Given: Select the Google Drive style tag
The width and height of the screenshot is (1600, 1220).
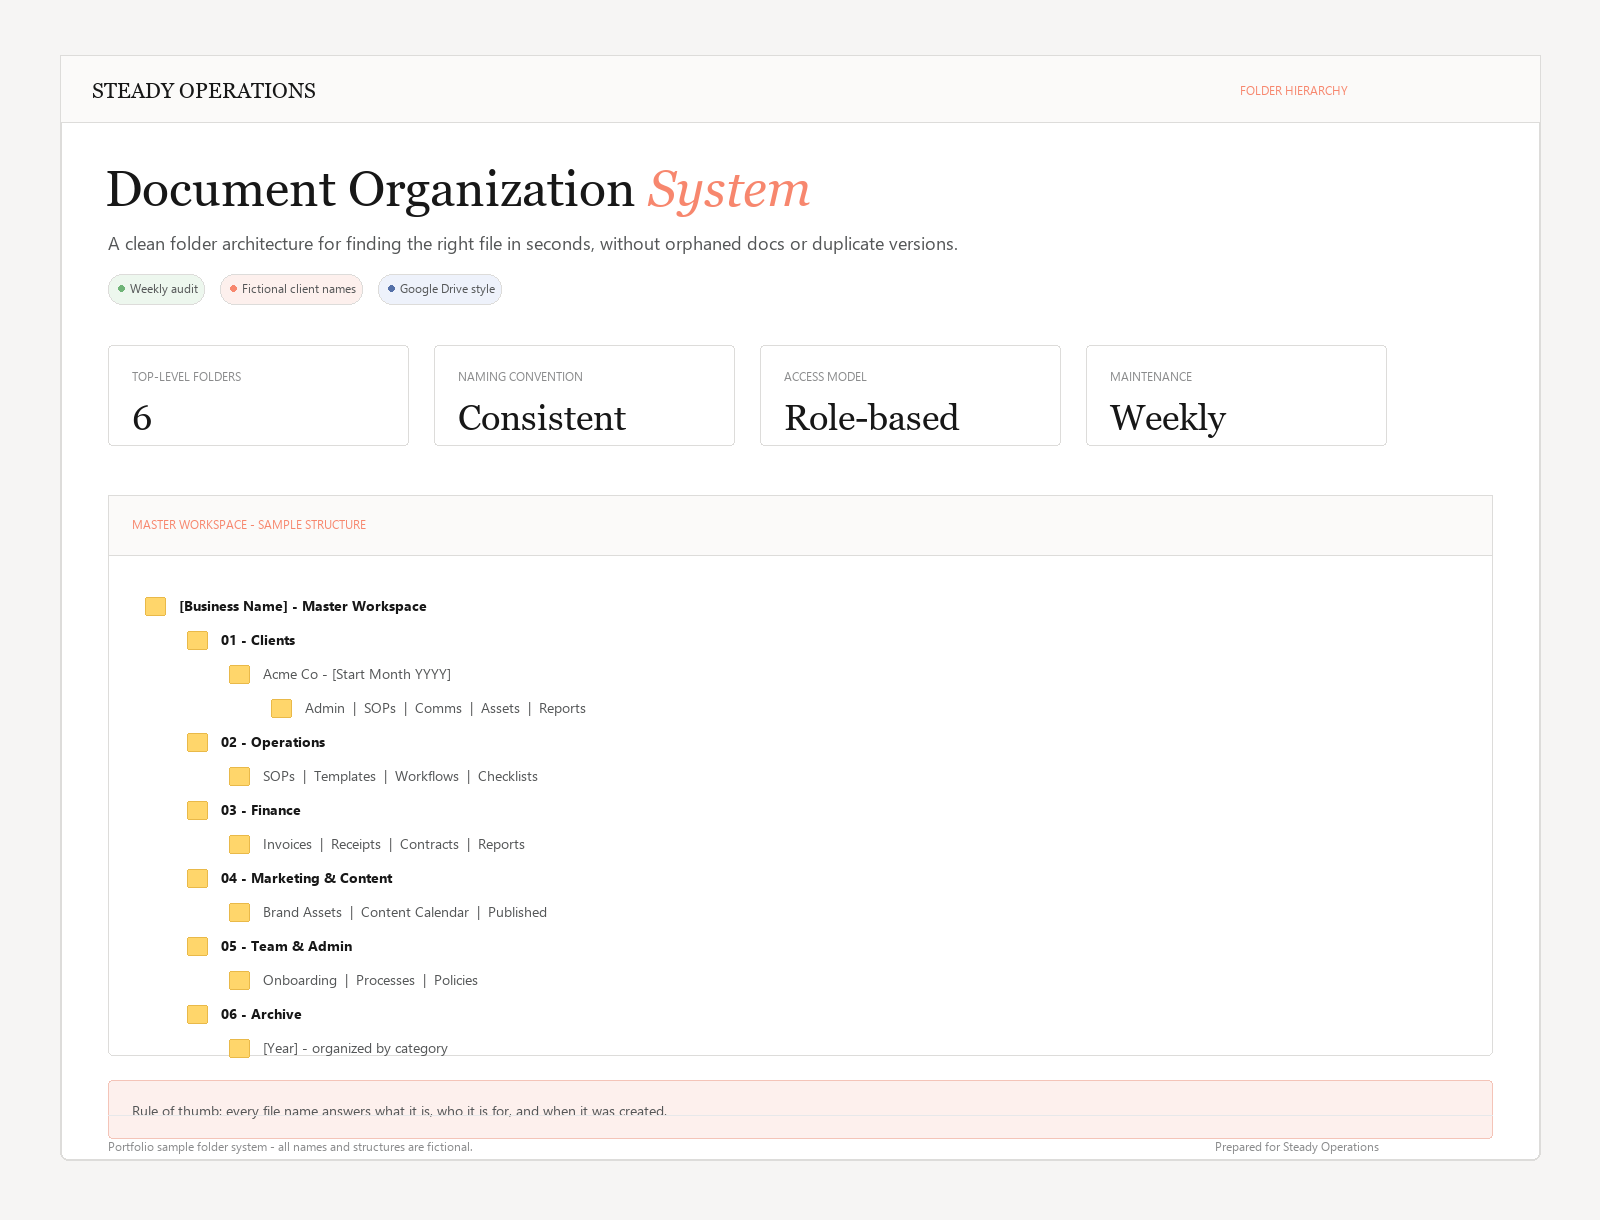Looking at the screenshot, I should [x=440, y=289].
